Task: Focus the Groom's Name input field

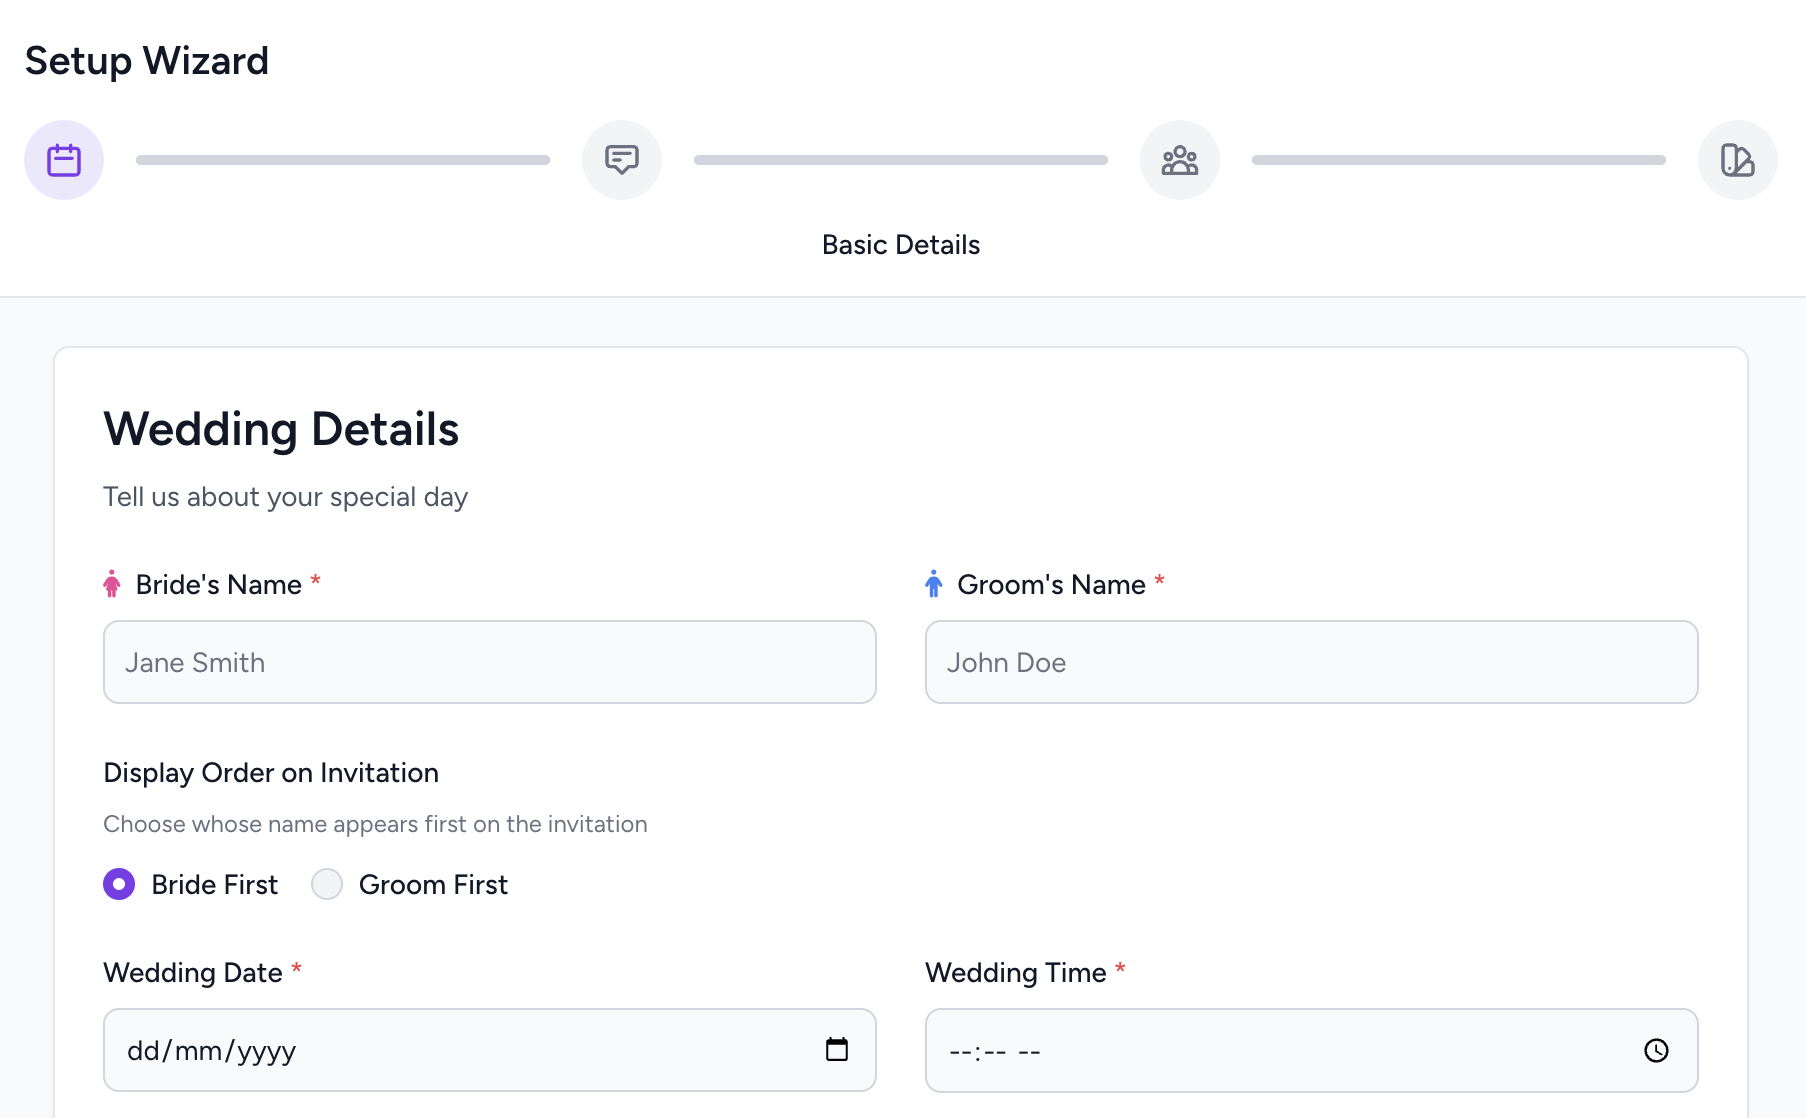Action: point(1312,662)
